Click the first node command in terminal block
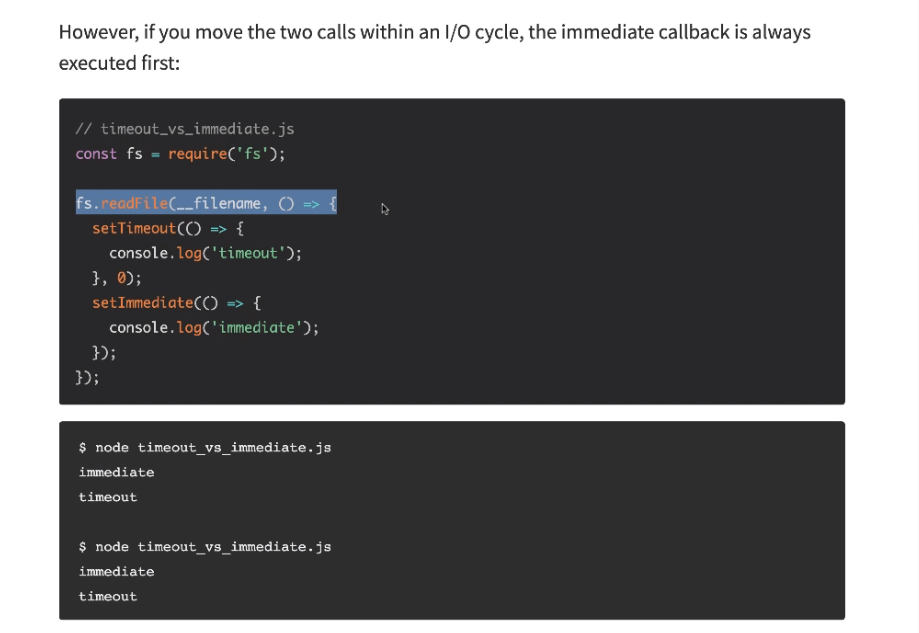 pos(205,447)
